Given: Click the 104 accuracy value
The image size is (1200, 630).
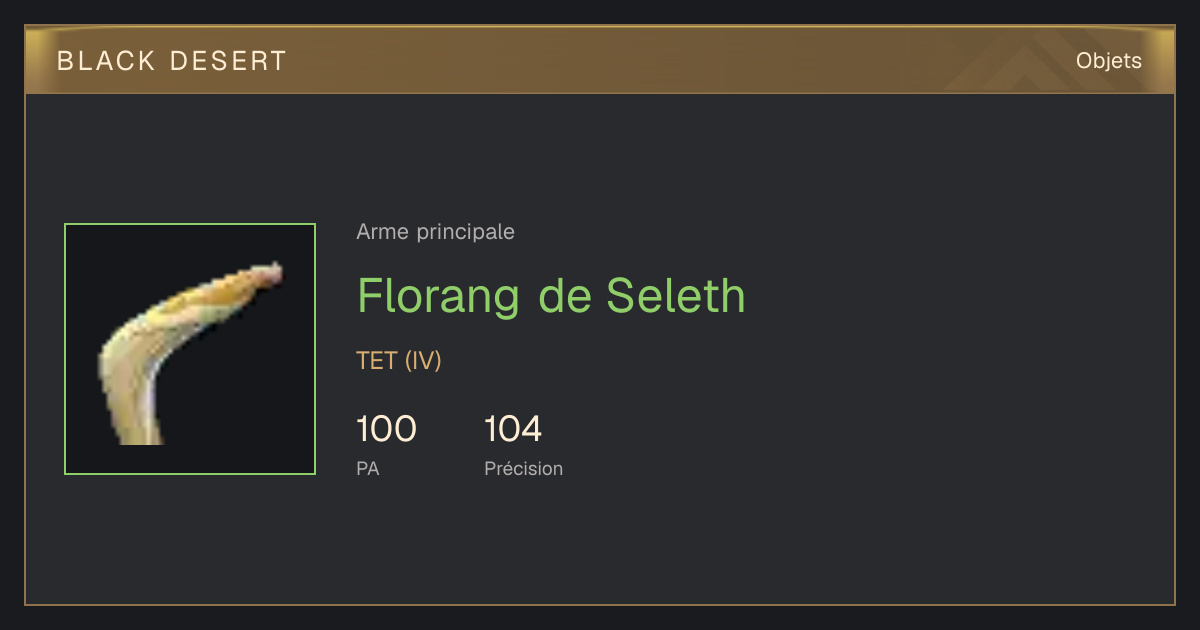Looking at the screenshot, I should 513,429.
